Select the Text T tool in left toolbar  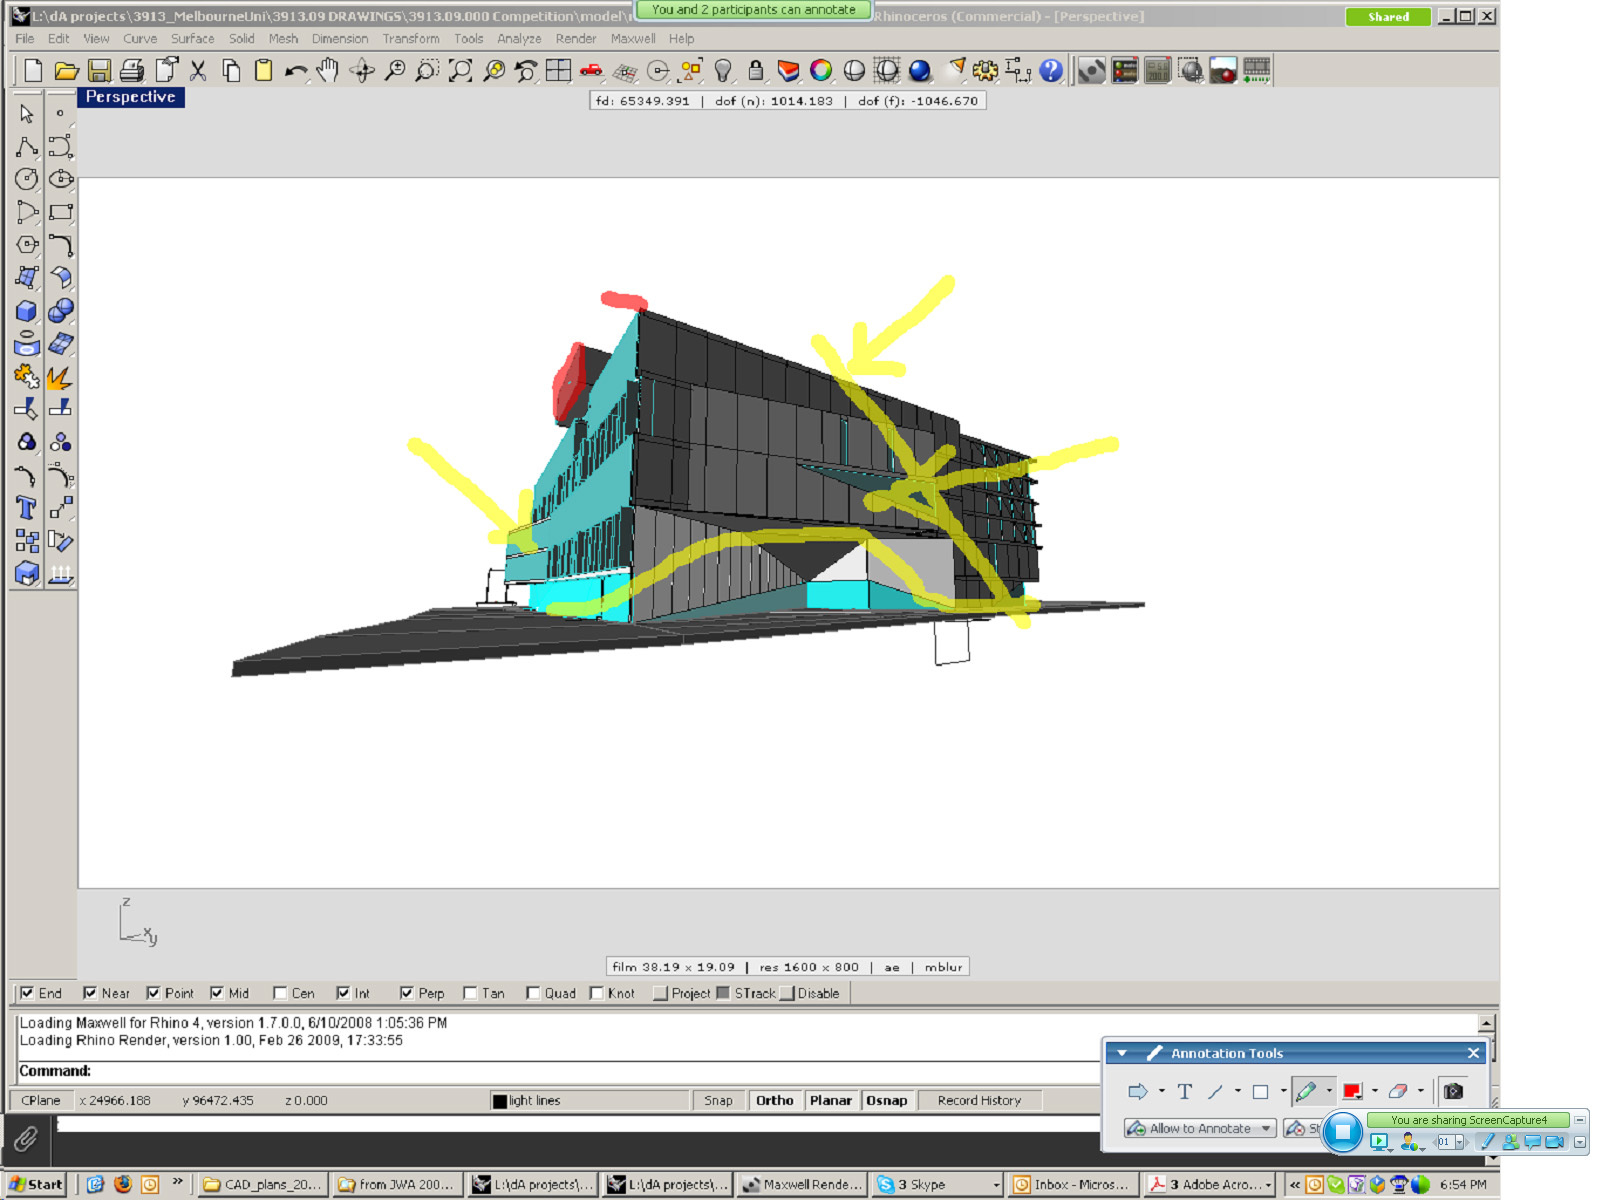point(27,508)
